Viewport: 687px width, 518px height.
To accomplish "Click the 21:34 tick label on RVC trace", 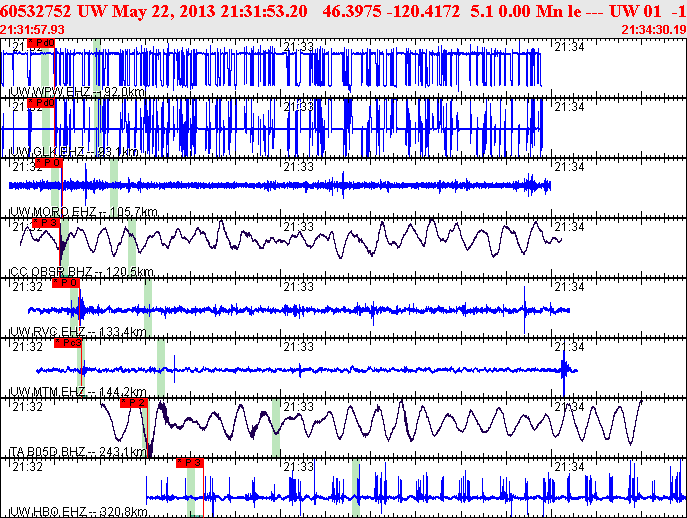I will click(x=569, y=287).
